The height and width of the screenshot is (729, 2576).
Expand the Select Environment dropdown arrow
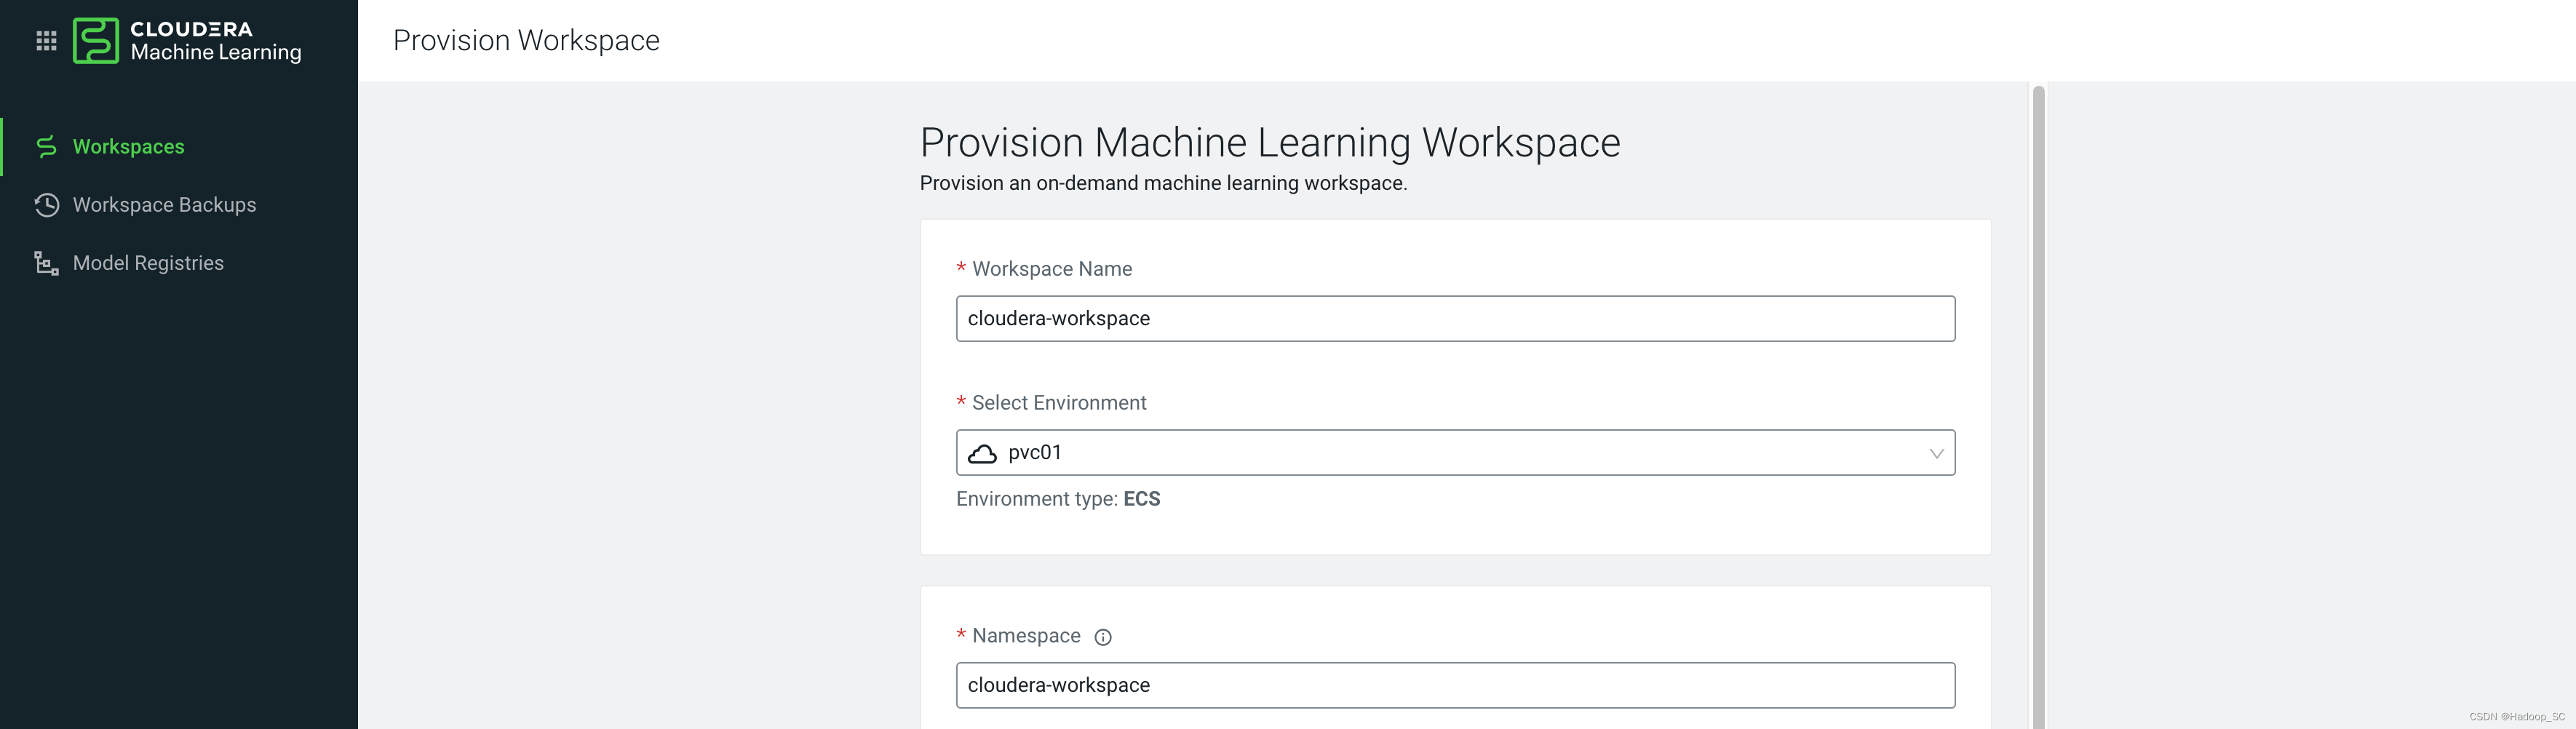[x=1936, y=454]
